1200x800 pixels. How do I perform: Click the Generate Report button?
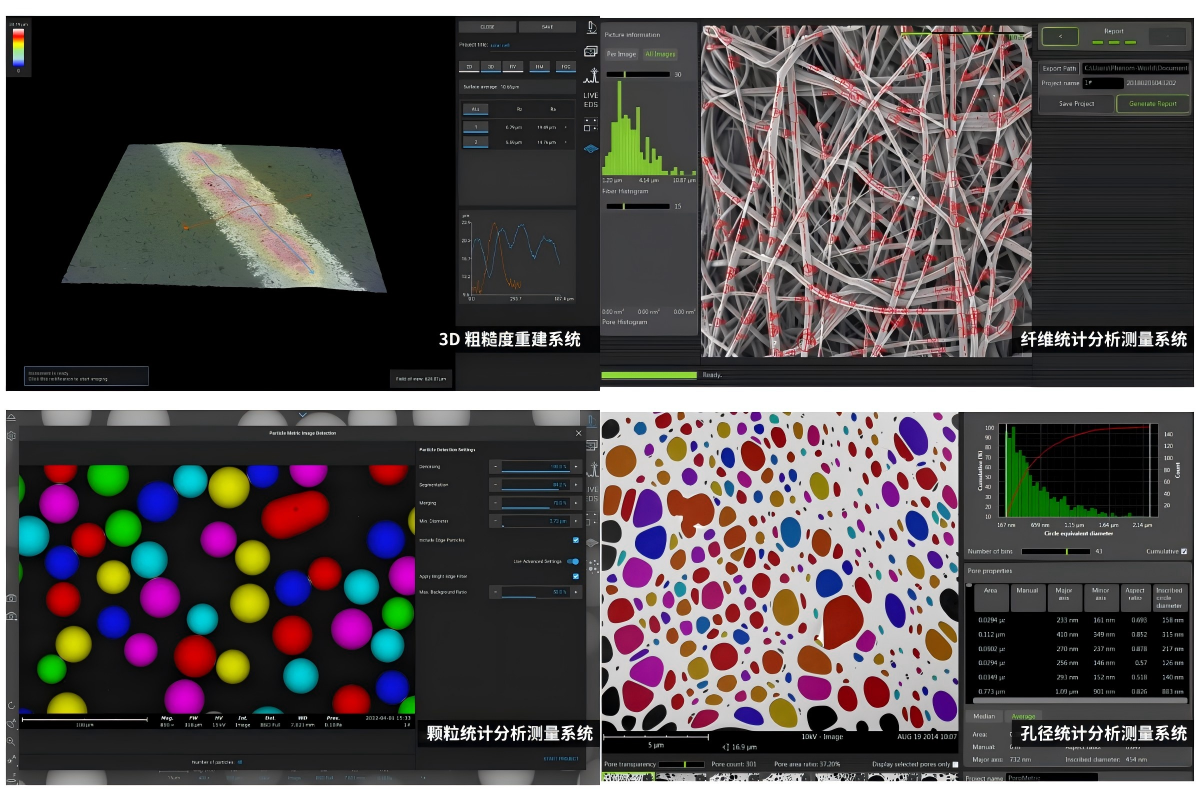click(x=1152, y=104)
